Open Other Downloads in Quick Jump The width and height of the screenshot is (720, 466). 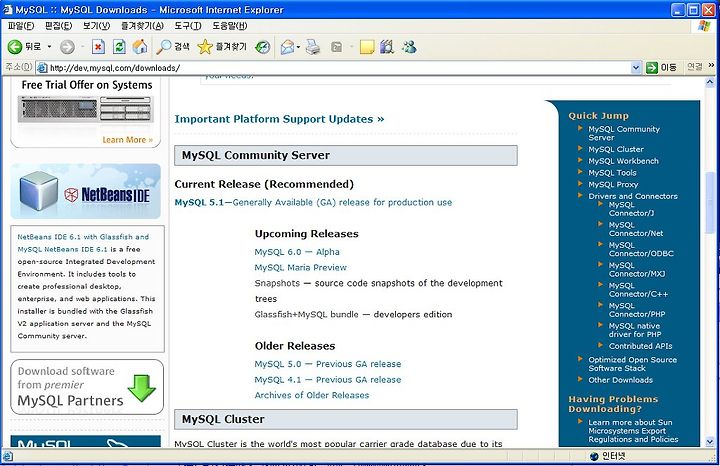pyautogui.click(x=620, y=380)
